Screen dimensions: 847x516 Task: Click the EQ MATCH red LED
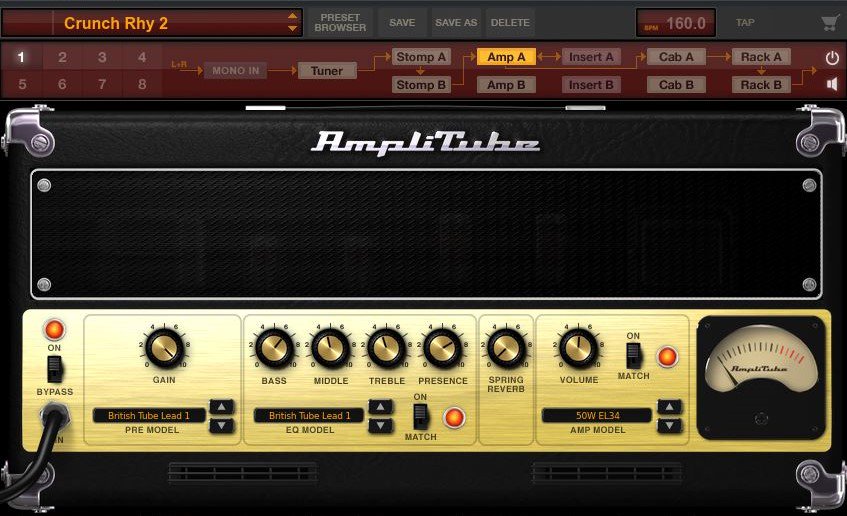coord(454,417)
